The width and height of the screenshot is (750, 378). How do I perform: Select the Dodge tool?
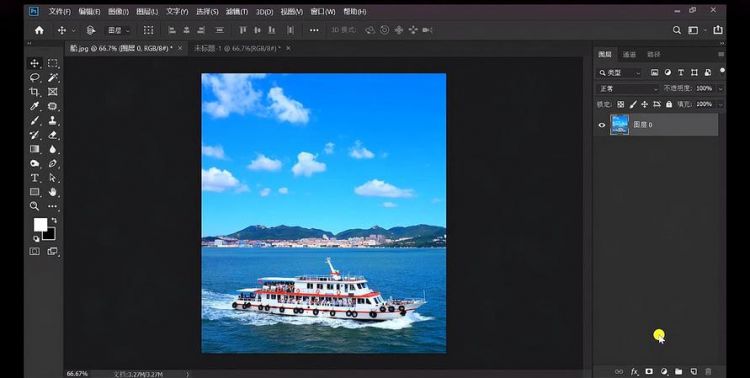(x=34, y=164)
